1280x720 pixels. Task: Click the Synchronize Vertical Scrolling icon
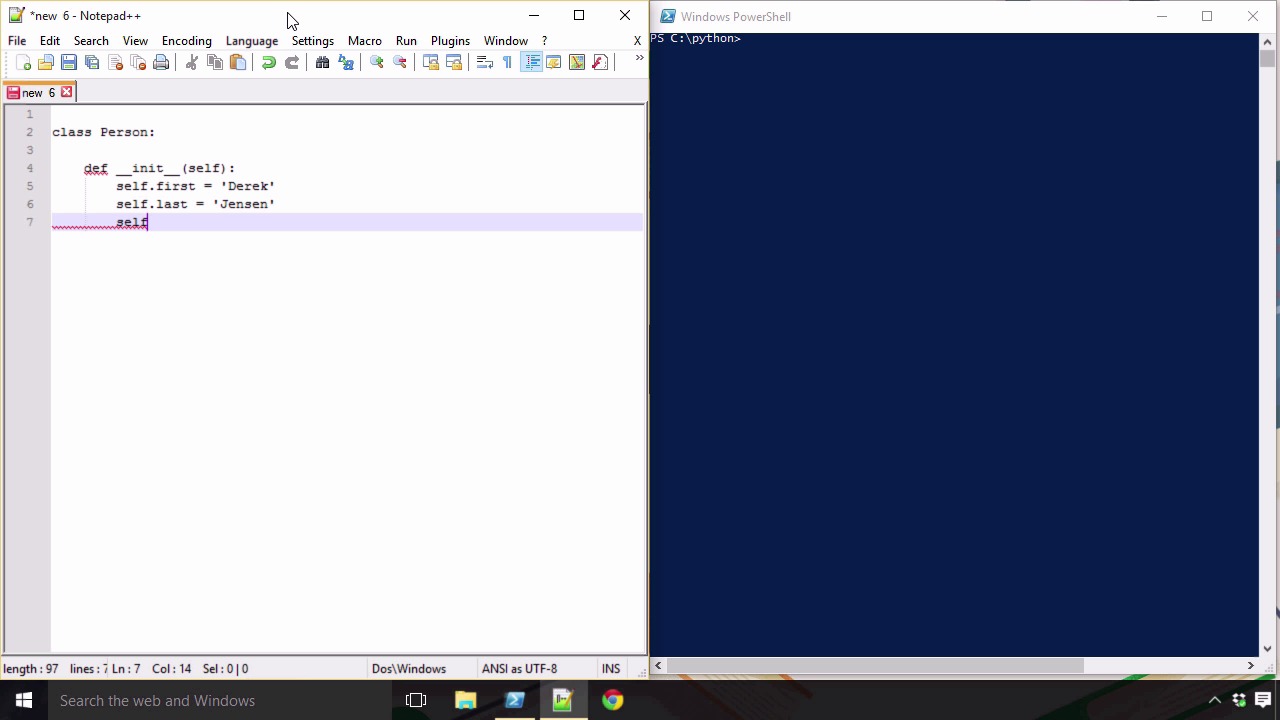[431, 62]
